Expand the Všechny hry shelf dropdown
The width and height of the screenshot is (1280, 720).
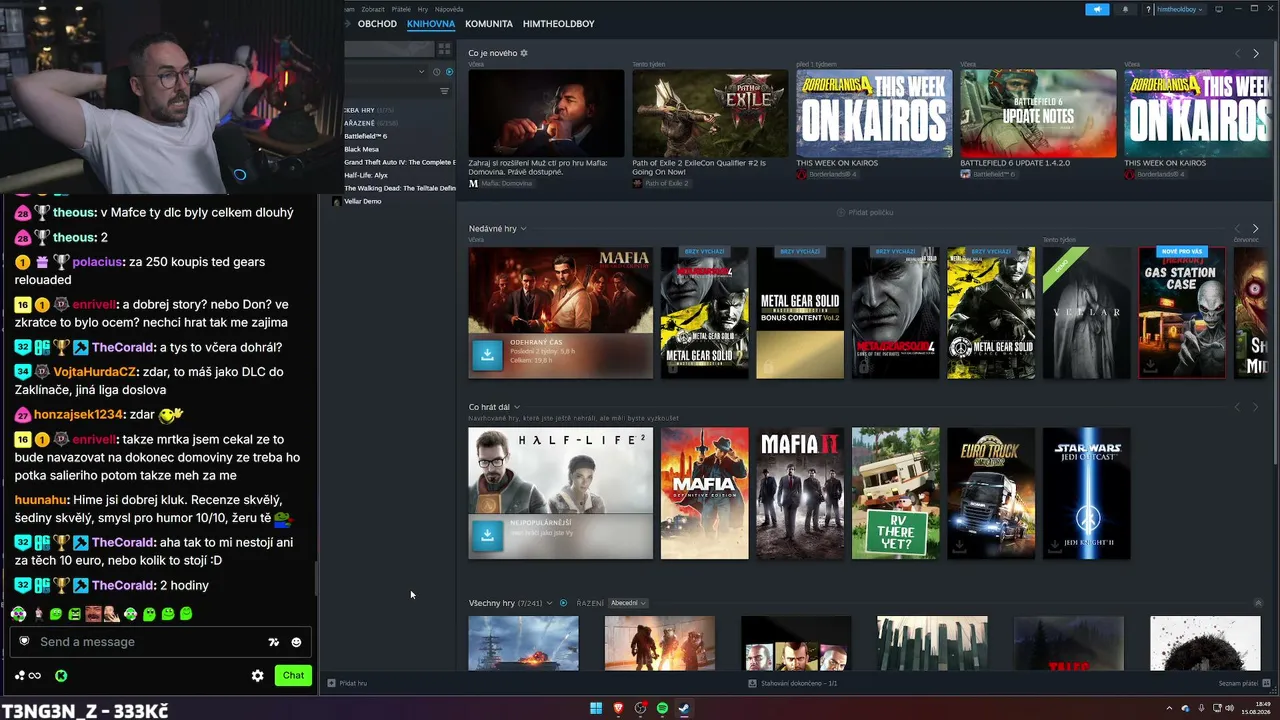pos(551,603)
